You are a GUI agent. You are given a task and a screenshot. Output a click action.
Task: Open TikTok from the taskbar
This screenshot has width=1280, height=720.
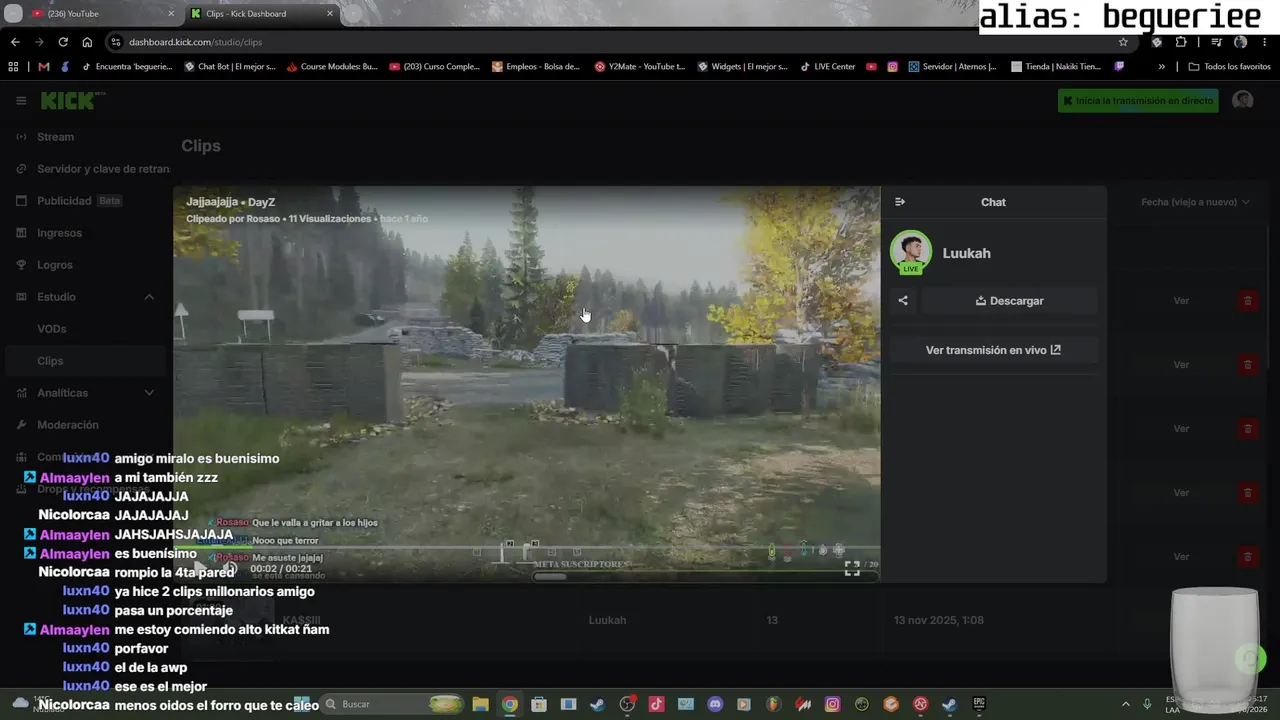[656, 704]
